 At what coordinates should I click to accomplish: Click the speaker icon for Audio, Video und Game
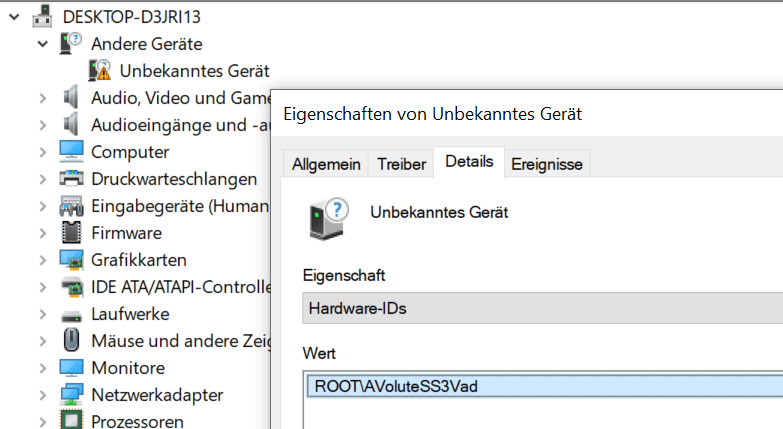71,97
